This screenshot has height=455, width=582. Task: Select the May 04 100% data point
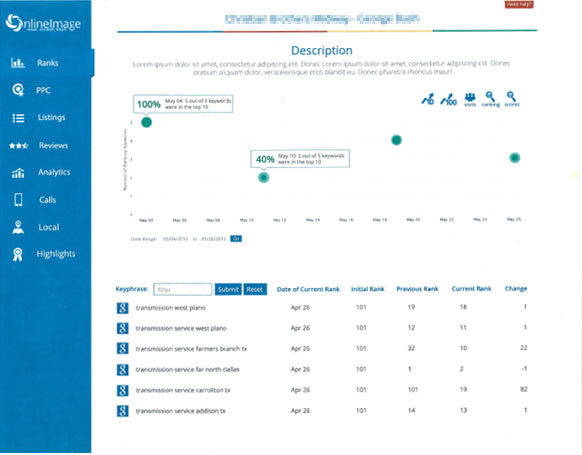(x=146, y=122)
